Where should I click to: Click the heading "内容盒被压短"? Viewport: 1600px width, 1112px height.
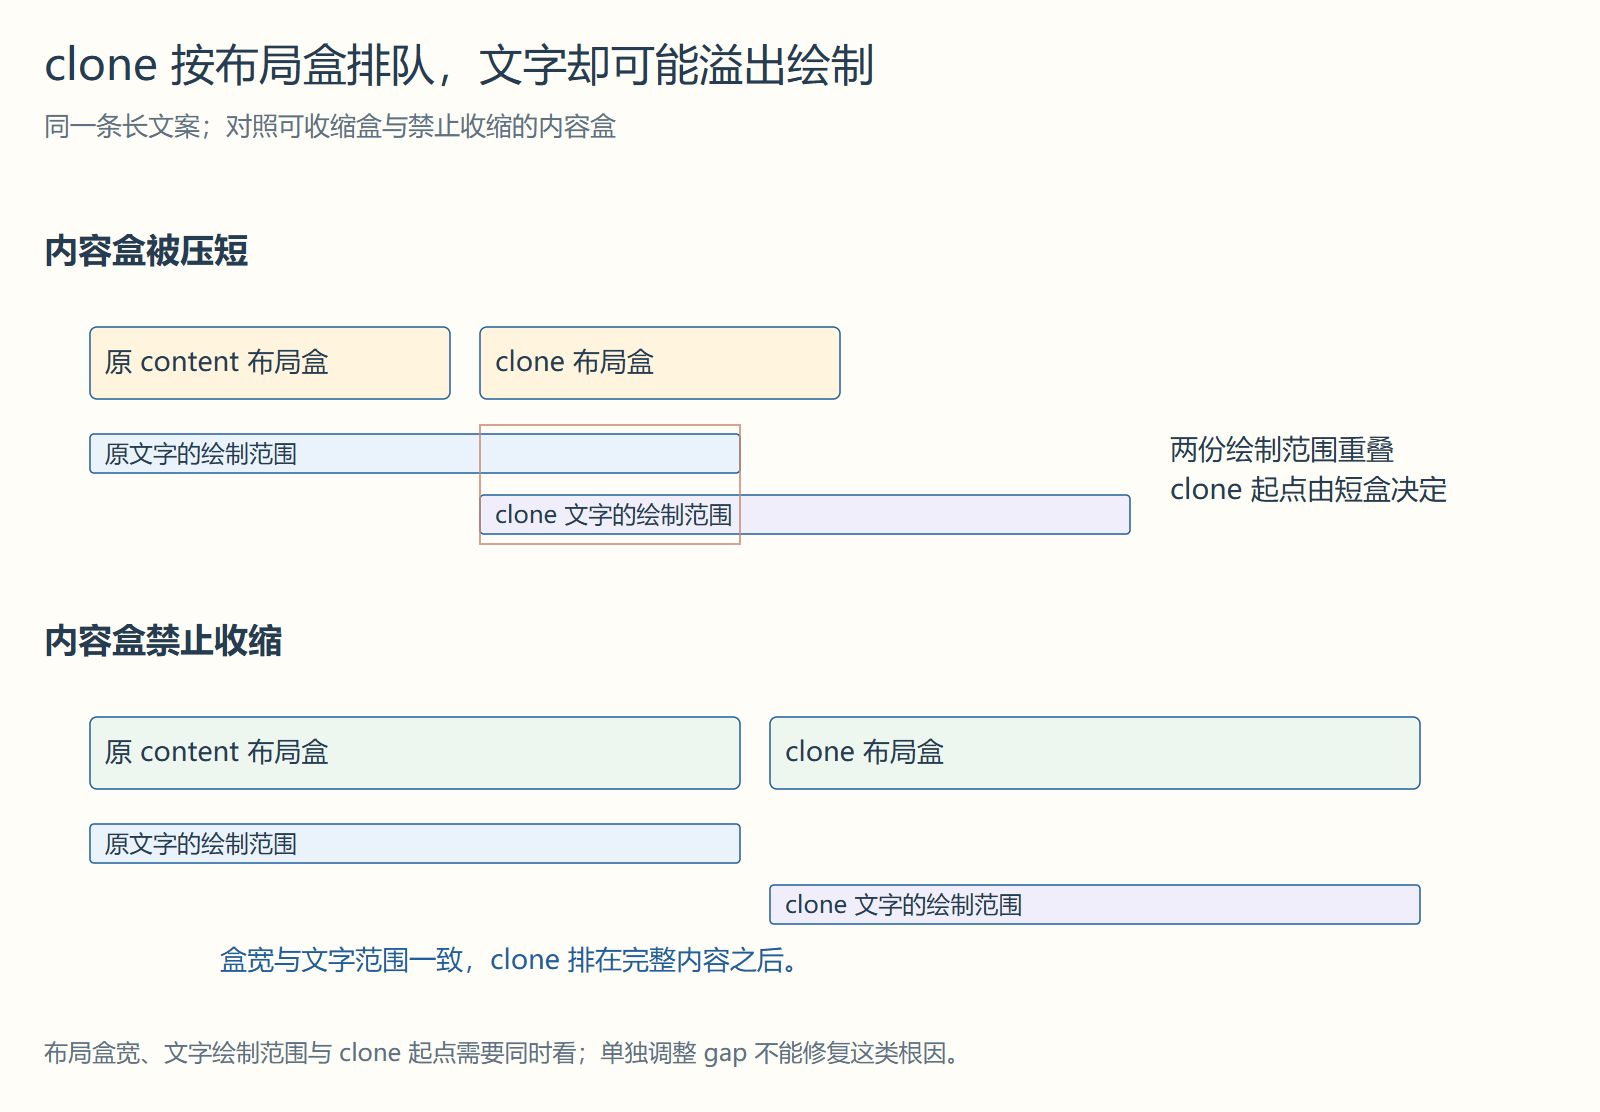point(146,251)
